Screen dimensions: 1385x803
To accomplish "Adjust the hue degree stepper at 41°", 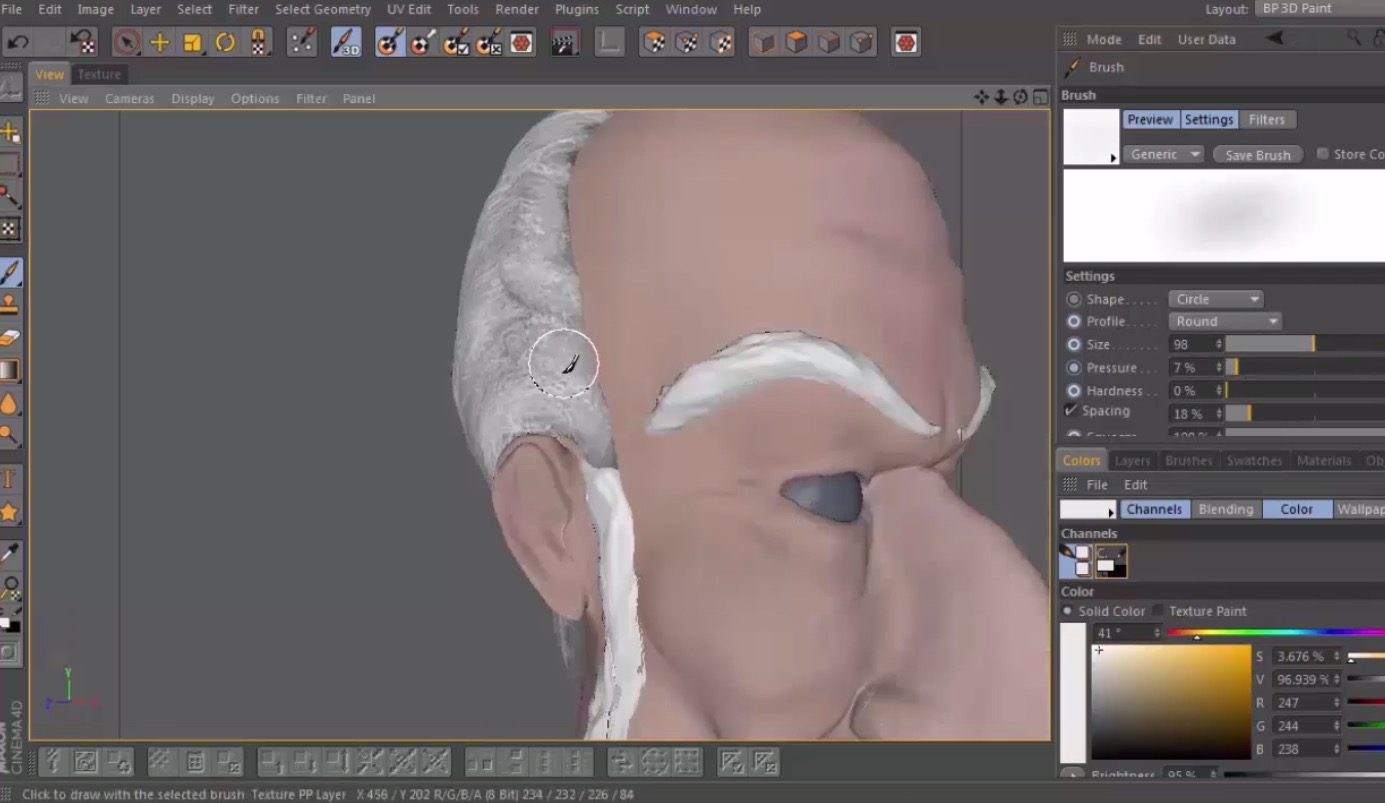I will tap(1157, 633).
